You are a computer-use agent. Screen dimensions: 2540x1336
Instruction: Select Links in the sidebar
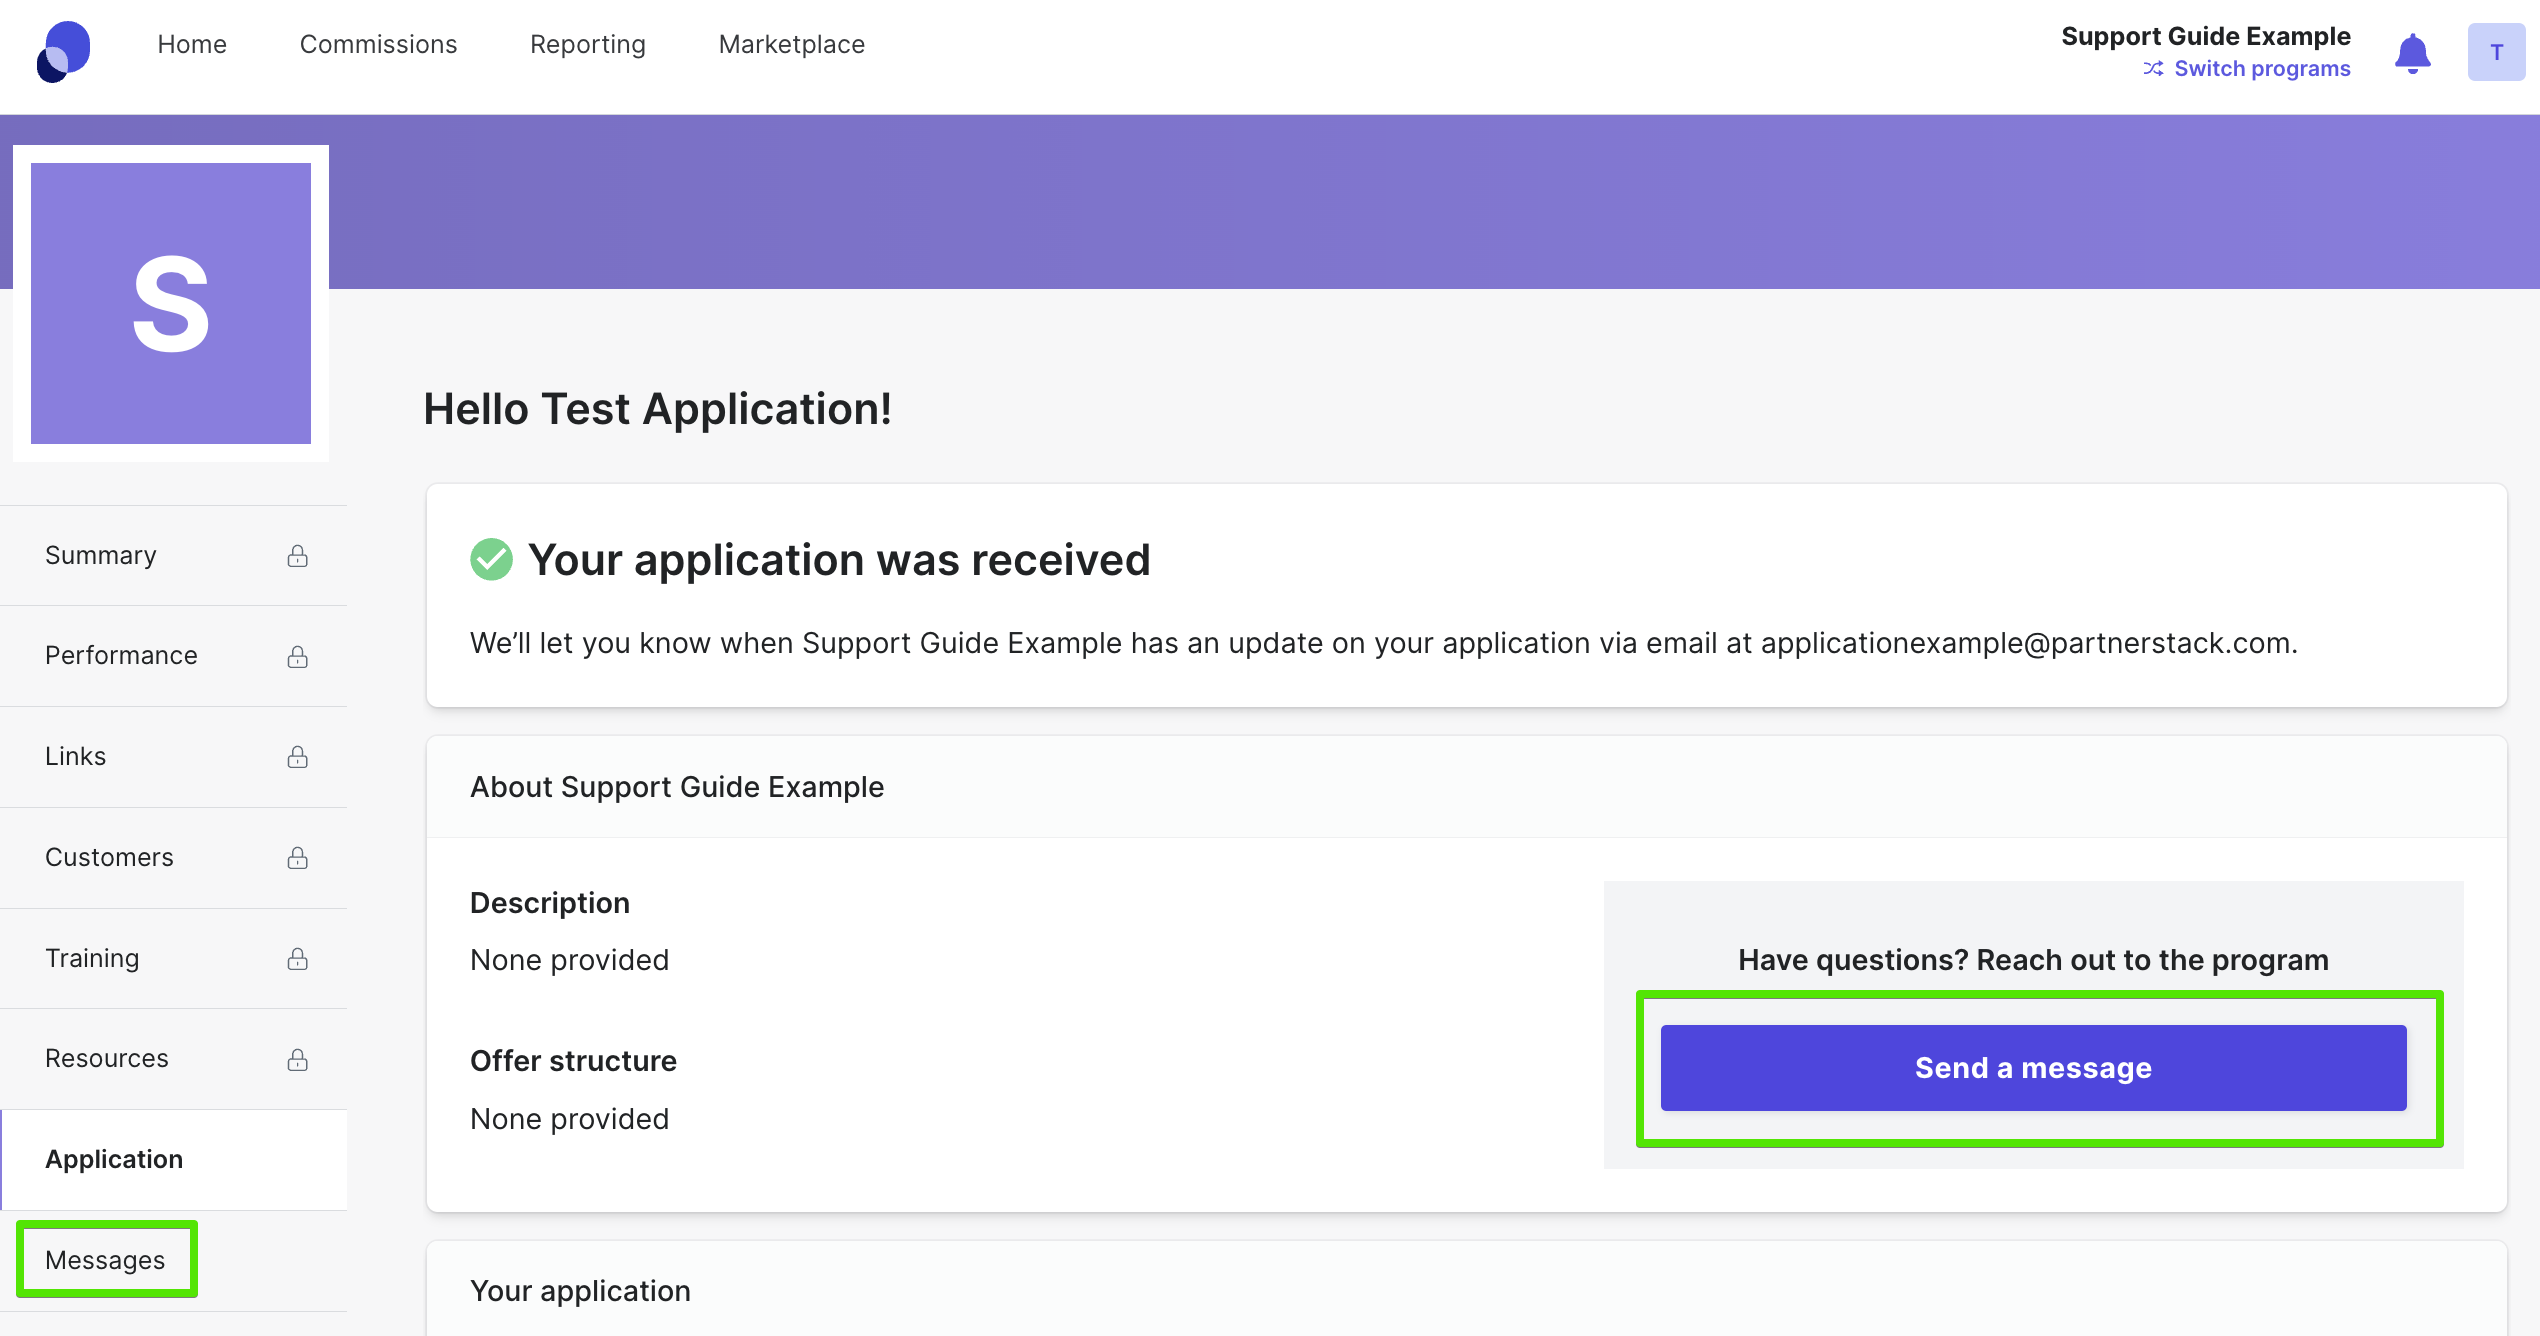coord(174,756)
